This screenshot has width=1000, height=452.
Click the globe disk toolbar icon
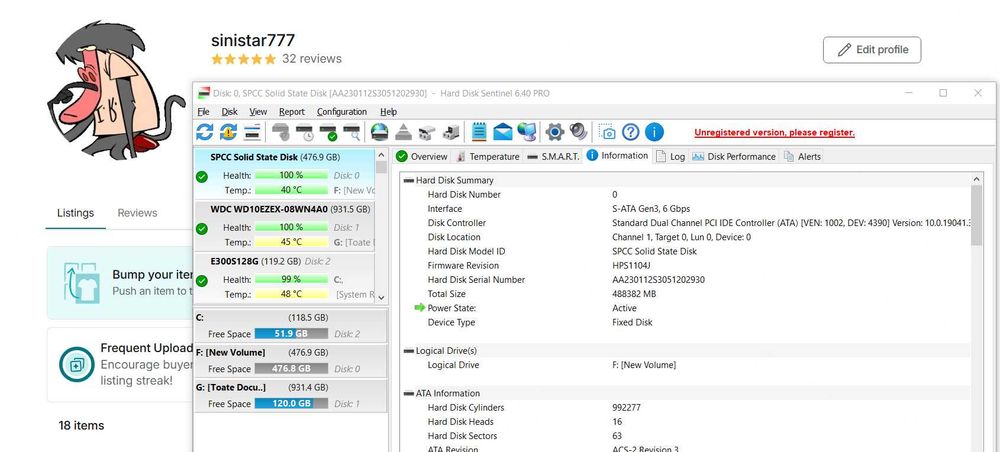point(379,132)
